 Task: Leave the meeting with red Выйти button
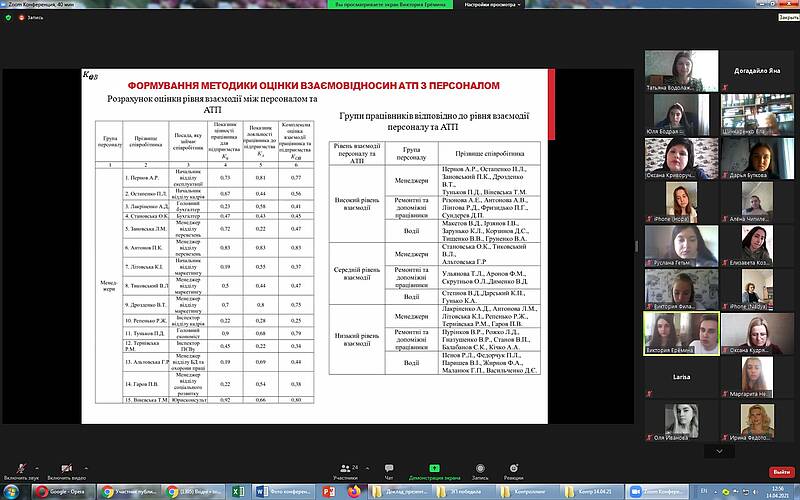tap(781, 472)
